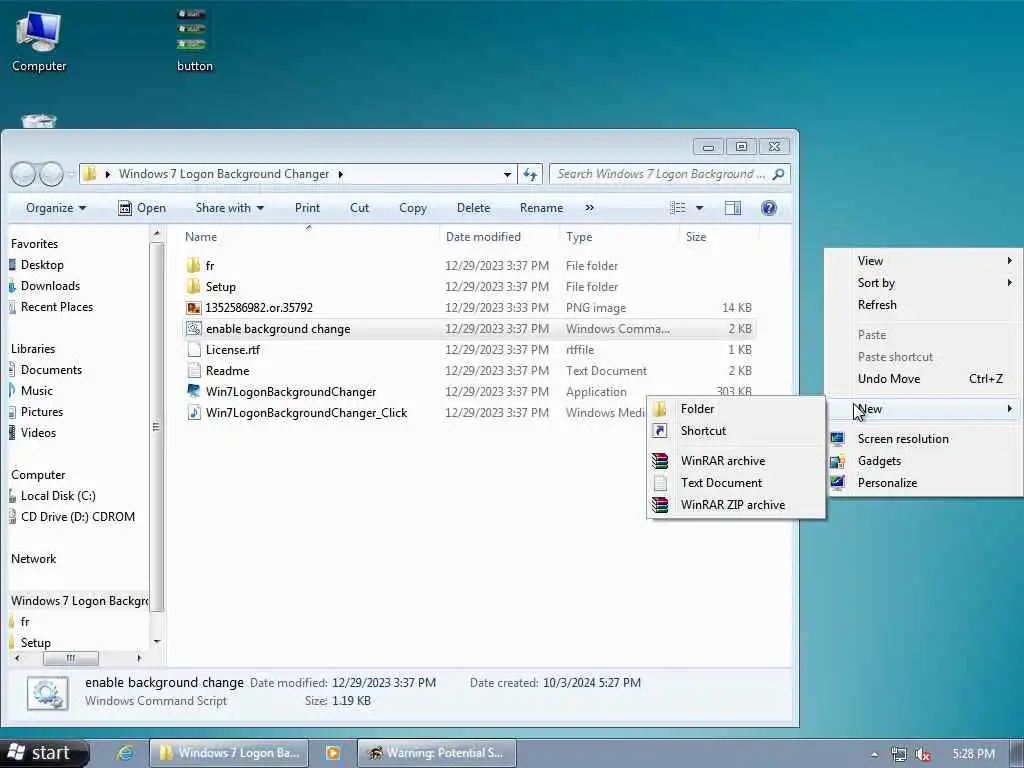This screenshot has height=768, width=1024.
Task: Sort by the Type column header
Action: pos(619,237)
